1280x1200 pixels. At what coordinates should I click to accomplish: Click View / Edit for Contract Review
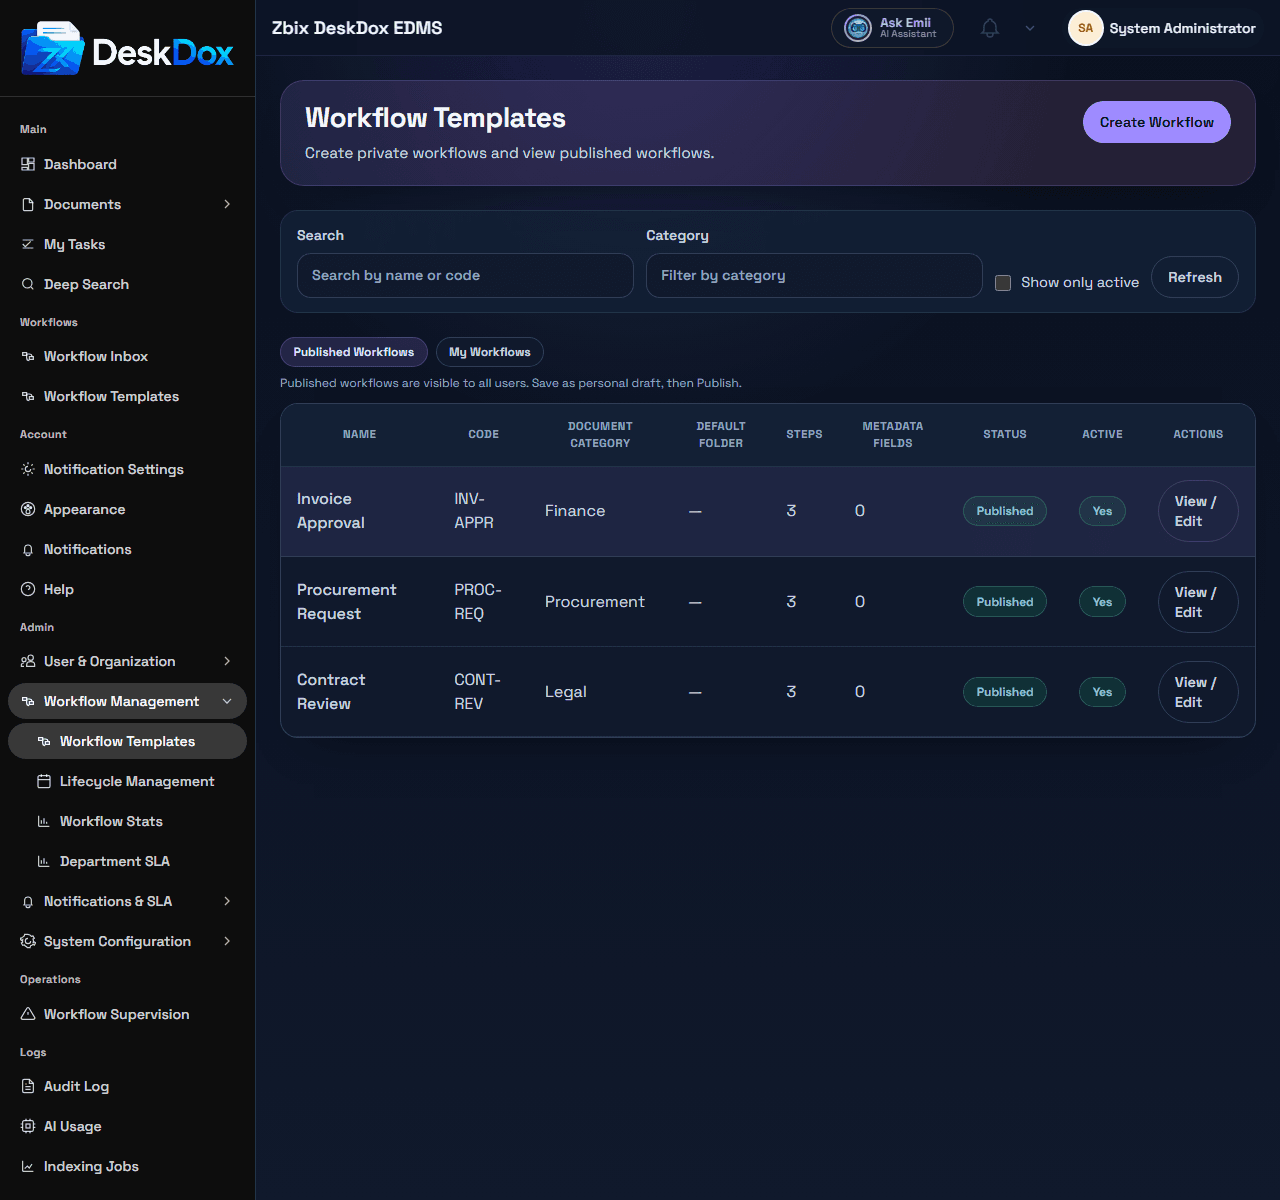1198,692
